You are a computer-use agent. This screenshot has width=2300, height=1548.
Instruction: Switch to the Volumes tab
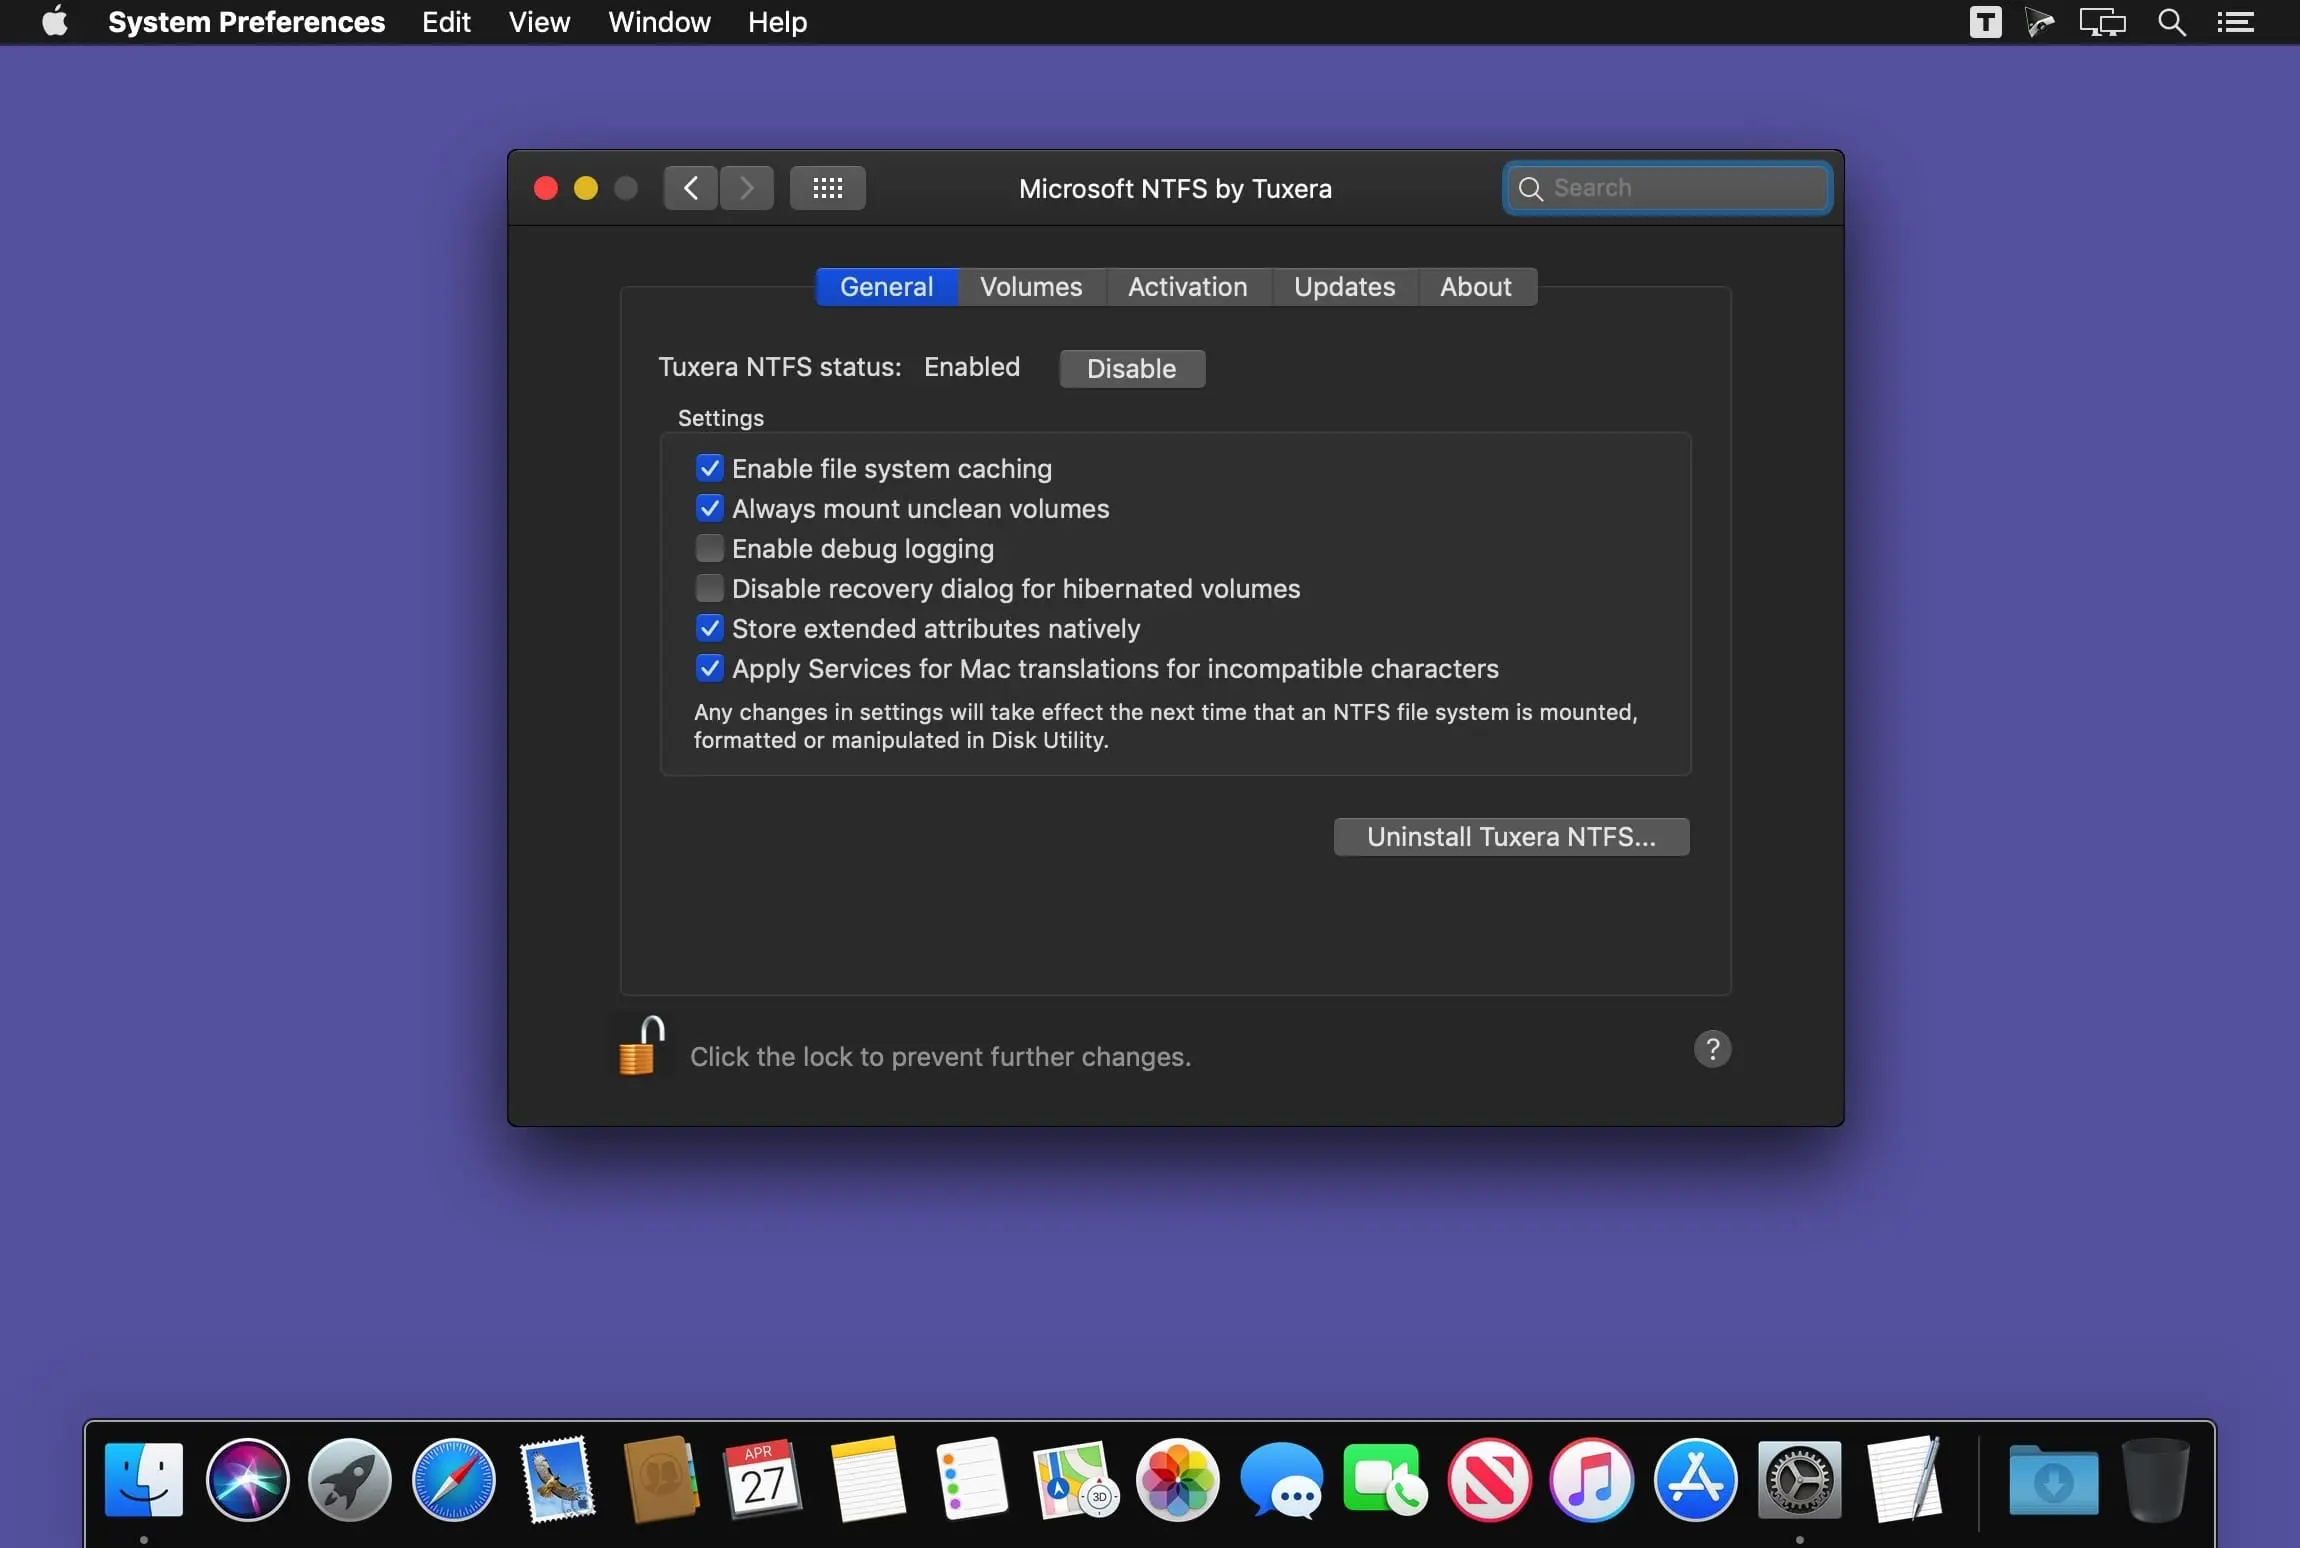[x=1031, y=287]
